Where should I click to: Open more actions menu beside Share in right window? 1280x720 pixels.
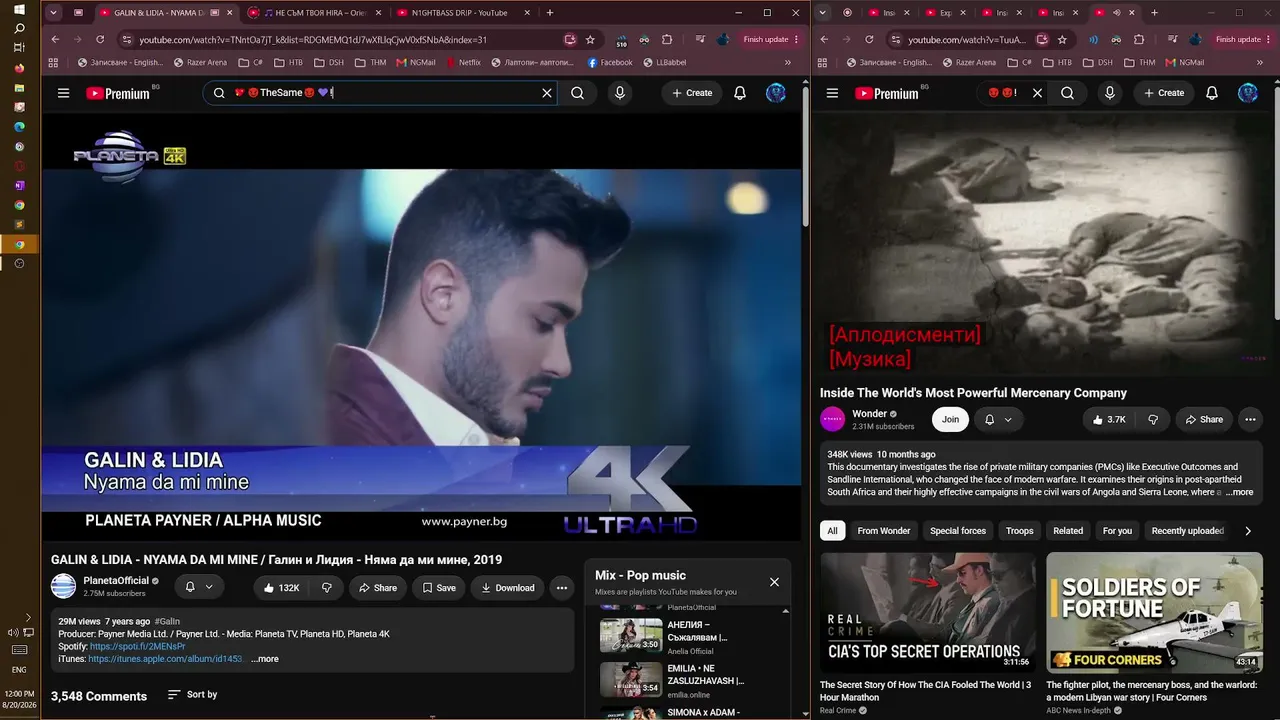tap(1250, 419)
